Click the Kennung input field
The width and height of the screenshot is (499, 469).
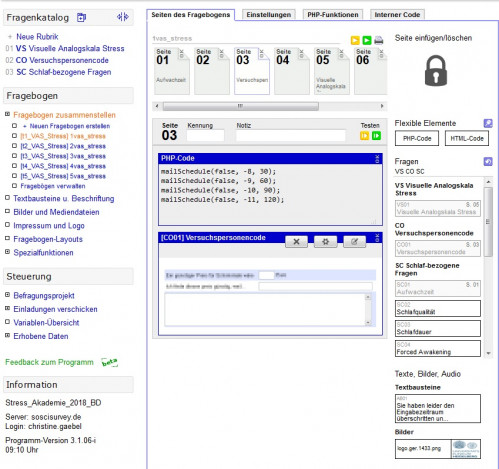coord(205,136)
